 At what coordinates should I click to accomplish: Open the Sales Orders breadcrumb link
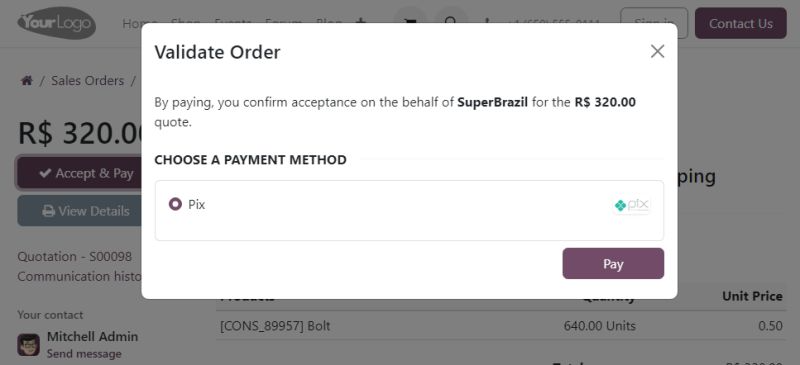(x=87, y=81)
